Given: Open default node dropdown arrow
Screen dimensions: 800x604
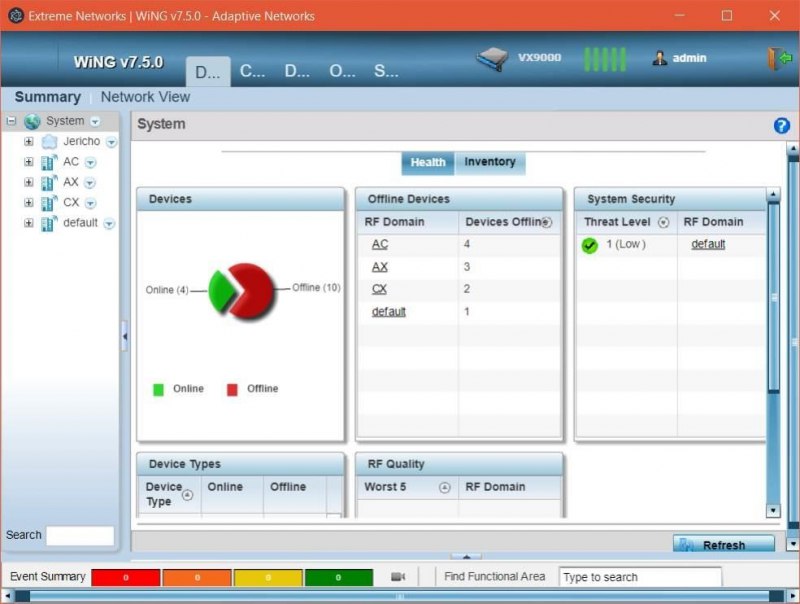Looking at the screenshot, I should 109,224.
